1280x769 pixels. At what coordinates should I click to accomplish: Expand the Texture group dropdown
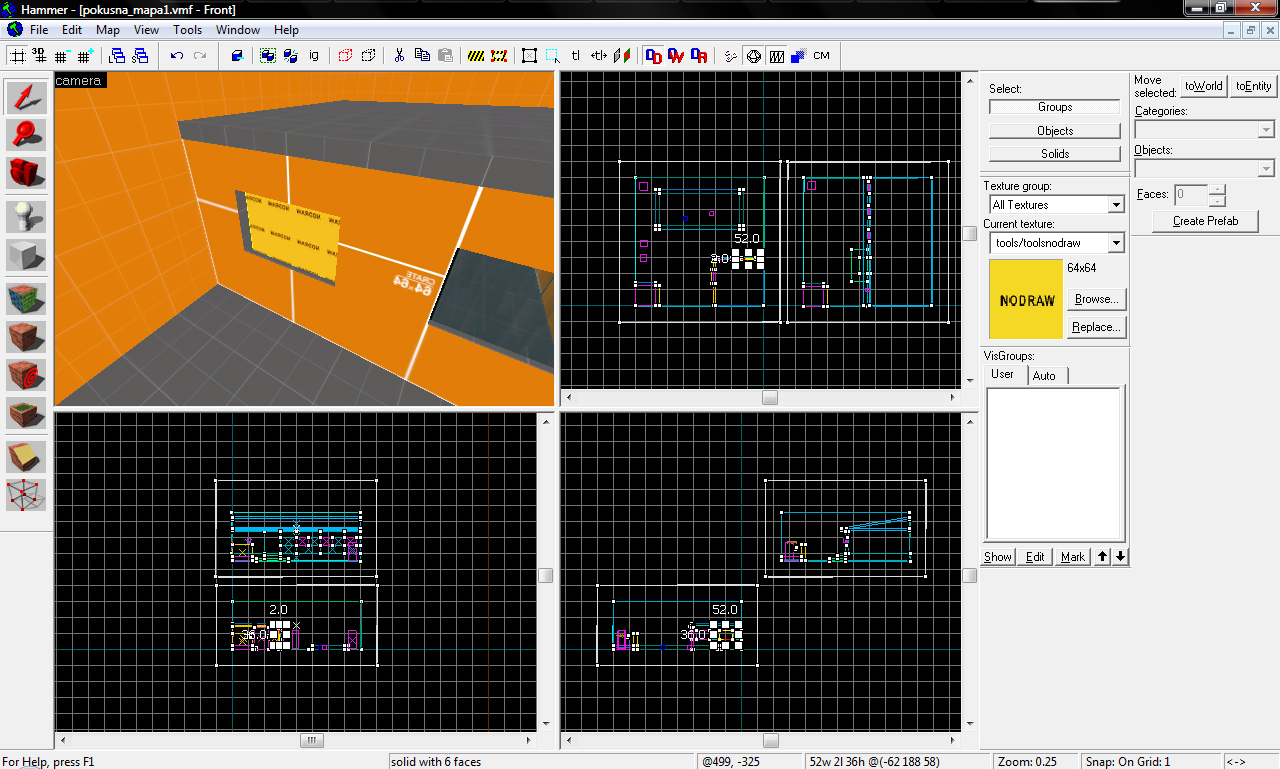pos(1116,205)
